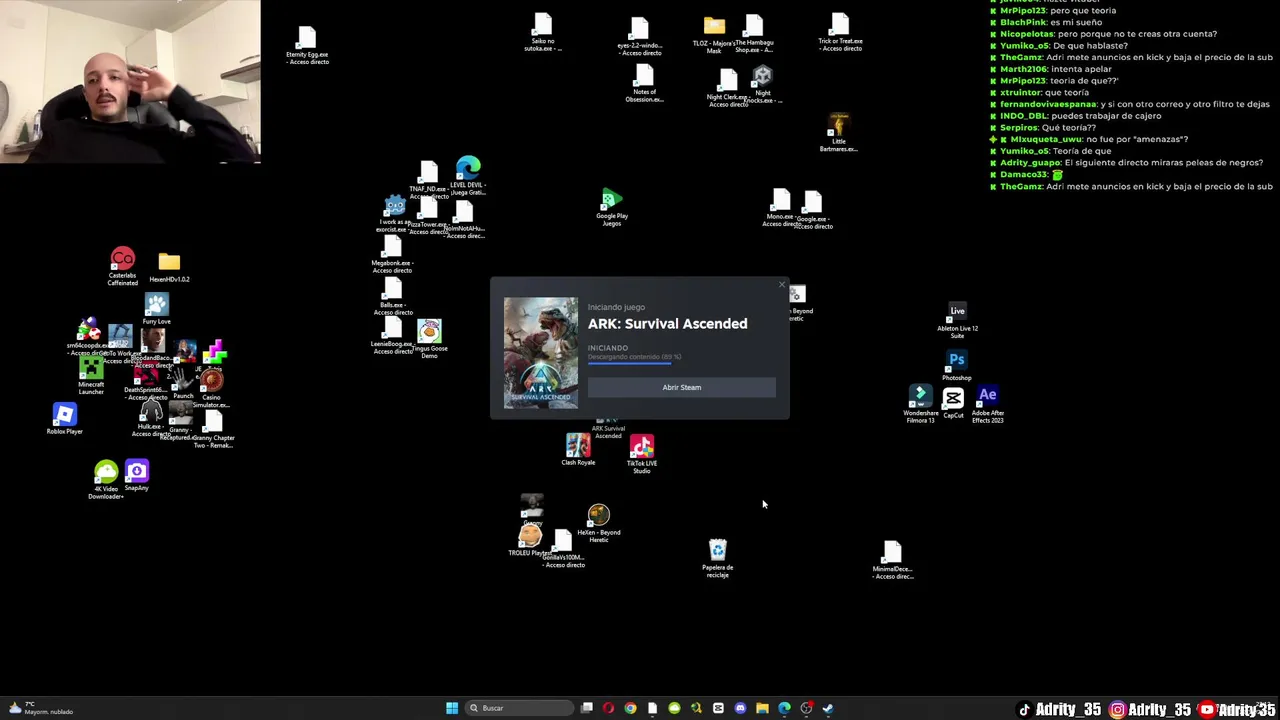Select the HeXen - Beyond Heretic shortcut below dialog
Screen dimensions: 1280x720
coord(599,524)
